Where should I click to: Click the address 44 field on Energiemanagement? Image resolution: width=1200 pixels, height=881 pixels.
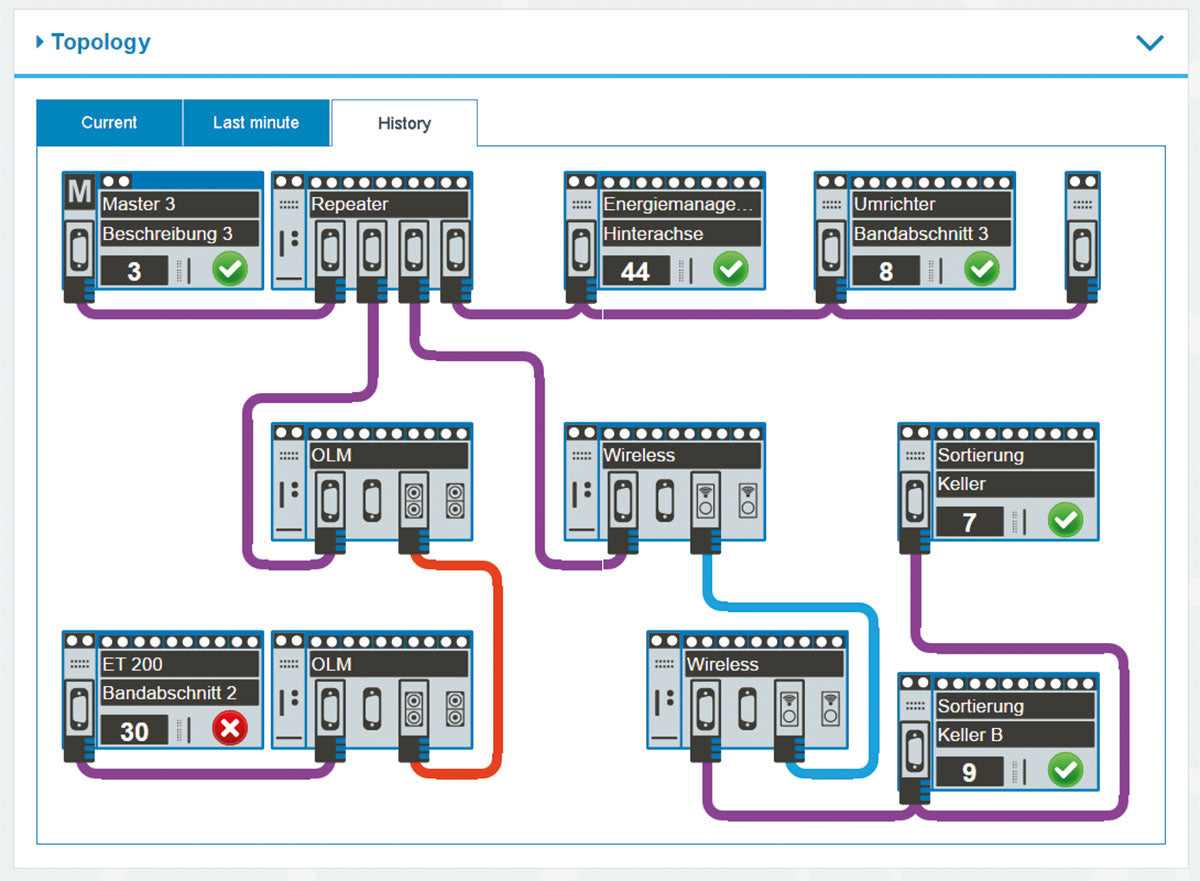[635, 271]
